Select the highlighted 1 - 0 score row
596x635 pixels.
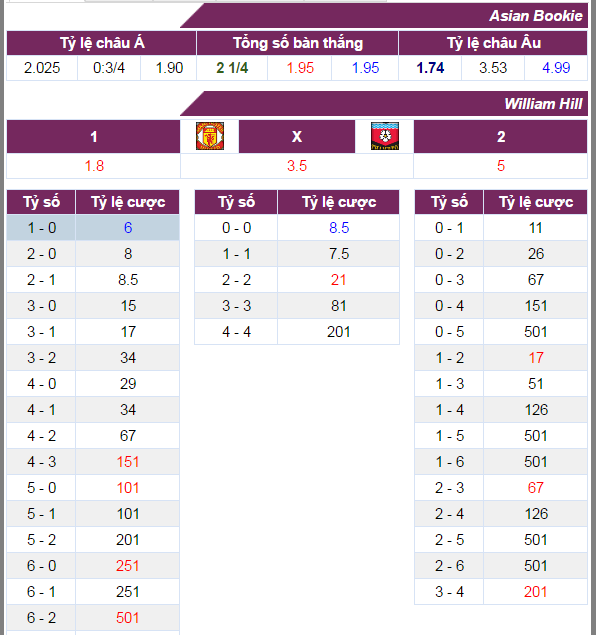click(x=93, y=228)
